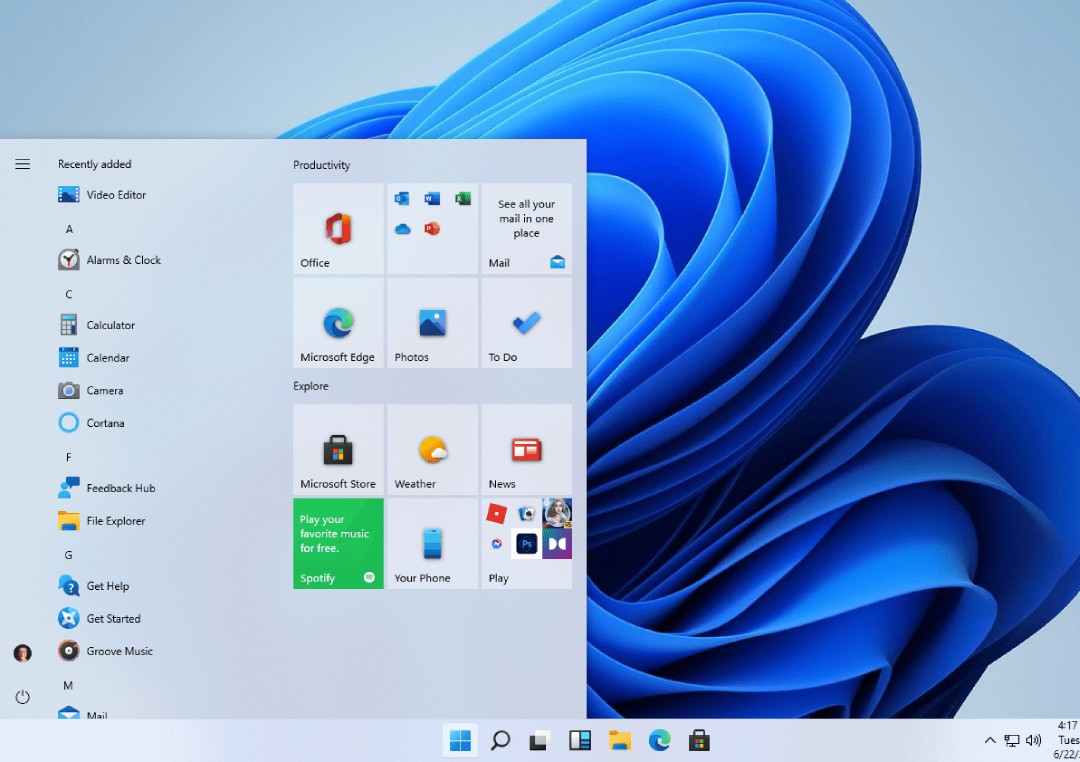Open Outlook icon in Office apps tile
Image resolution: width=1080 pixels, height=762 pixels.
(402, 199)
